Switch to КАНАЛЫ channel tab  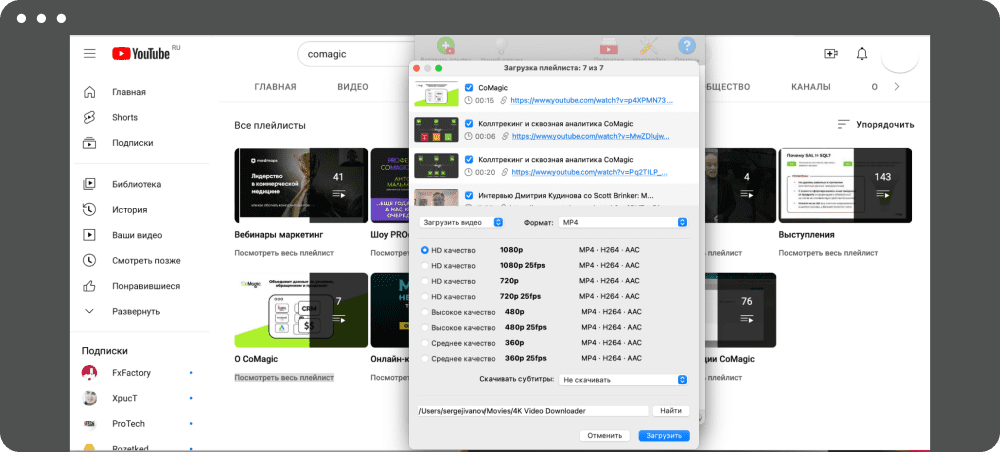[x=811, y=87]
